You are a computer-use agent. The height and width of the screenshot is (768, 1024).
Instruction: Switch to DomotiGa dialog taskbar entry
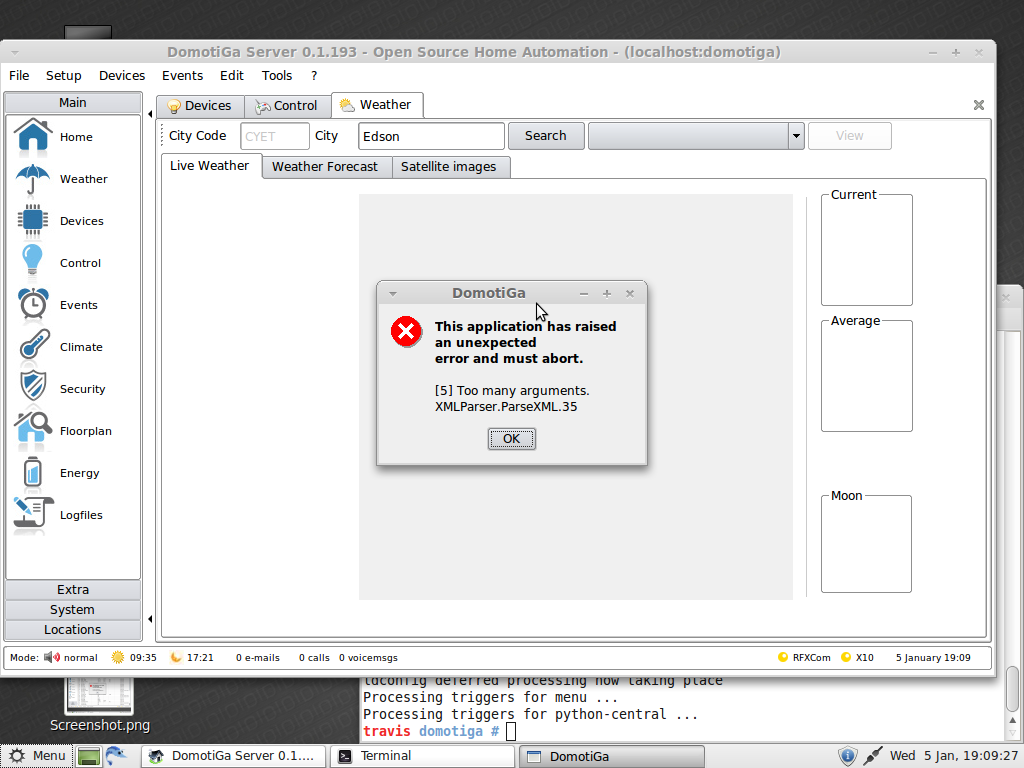[612, 756]
